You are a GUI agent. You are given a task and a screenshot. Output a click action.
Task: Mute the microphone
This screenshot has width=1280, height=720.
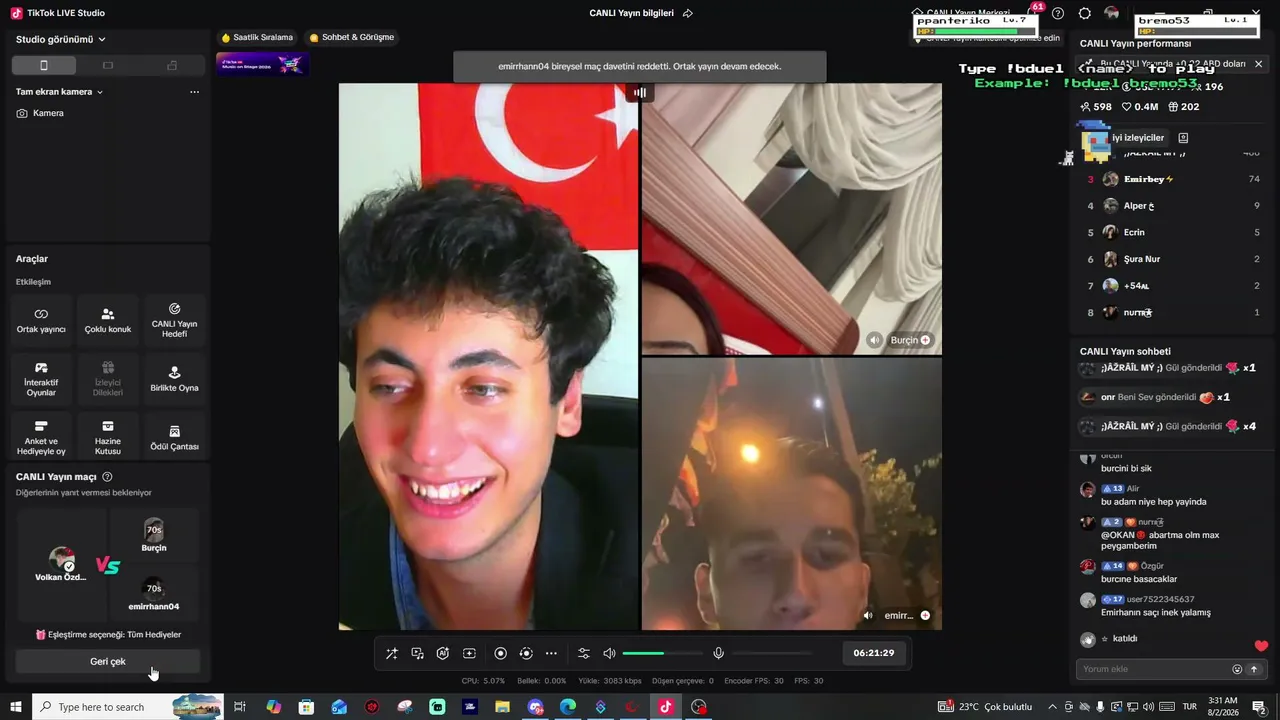tap(718, 653)
